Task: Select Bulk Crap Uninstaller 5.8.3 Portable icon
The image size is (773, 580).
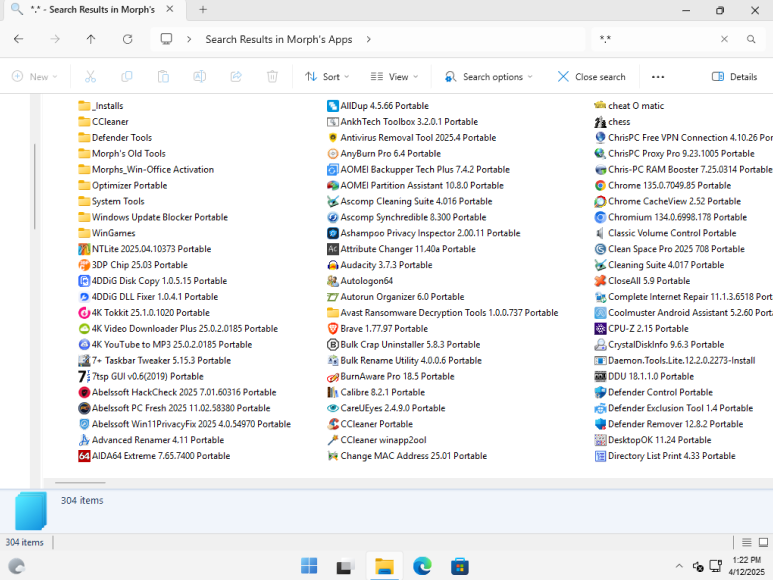Action: point(333,344)
